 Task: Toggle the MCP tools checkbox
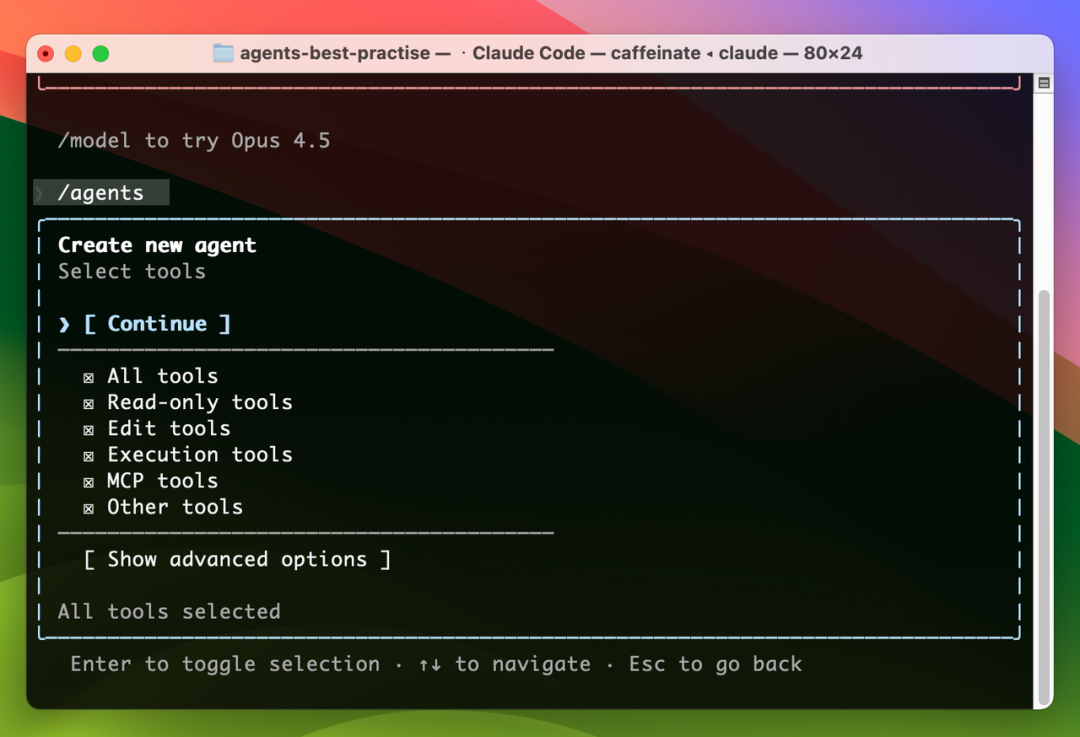[89, 481]
